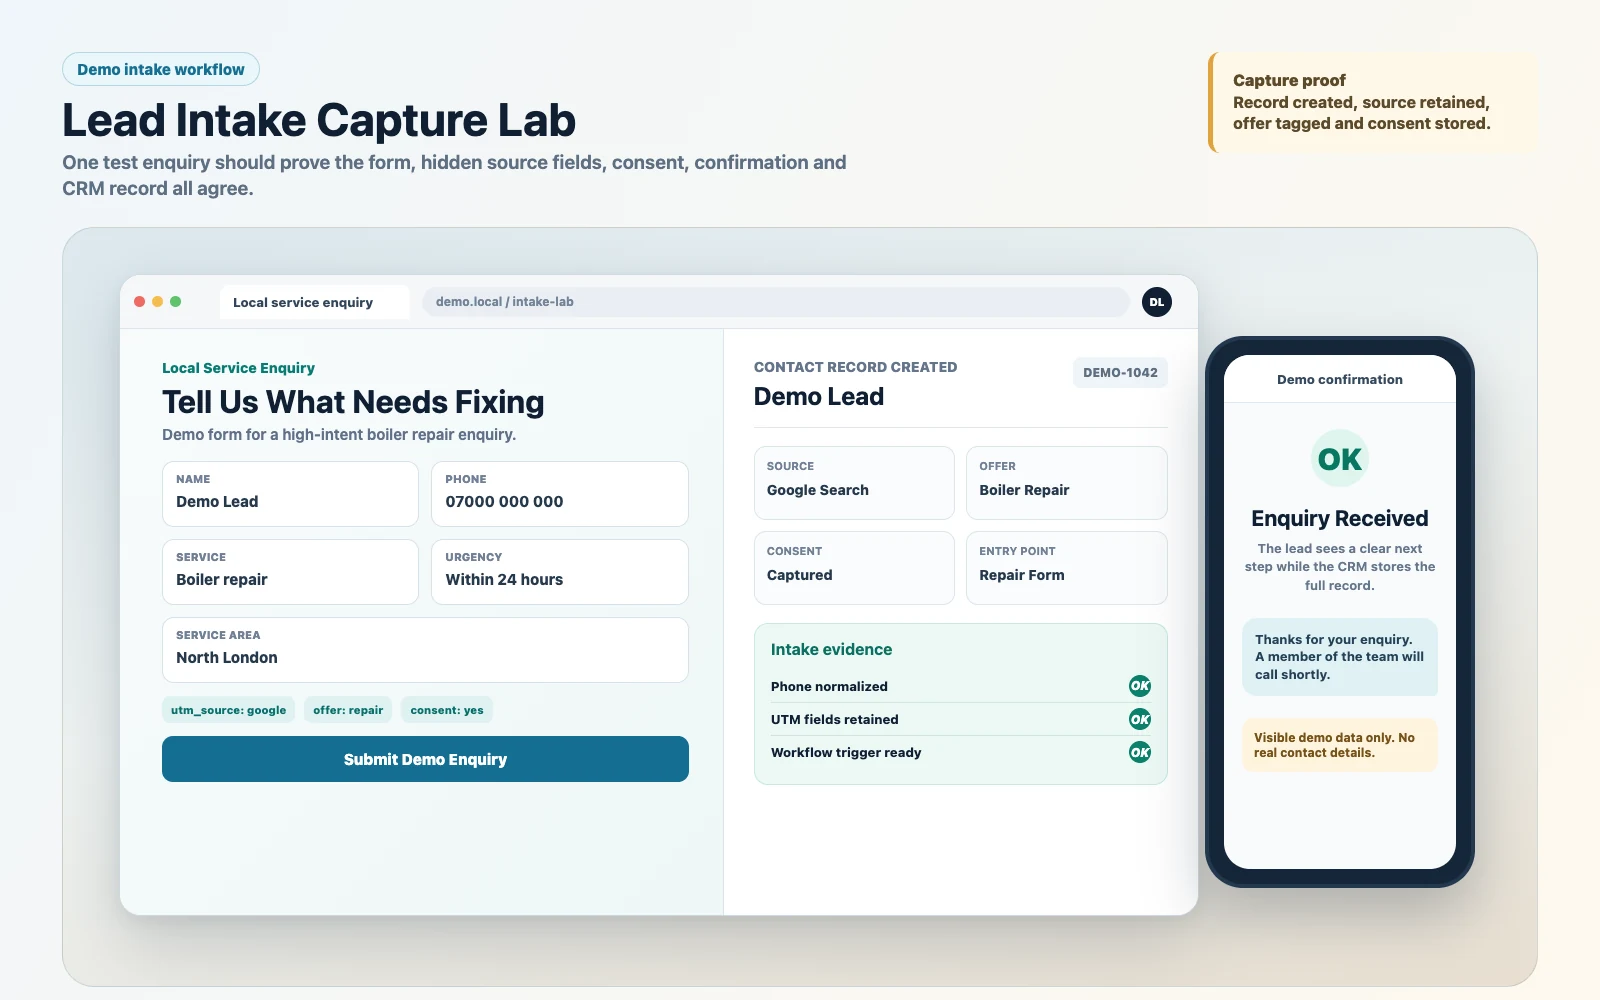Click the Thanks for your enquiry message bubble
Image resolution: width=1600 pixels, height=1000 pixels.
click(x=1340, y=657)
